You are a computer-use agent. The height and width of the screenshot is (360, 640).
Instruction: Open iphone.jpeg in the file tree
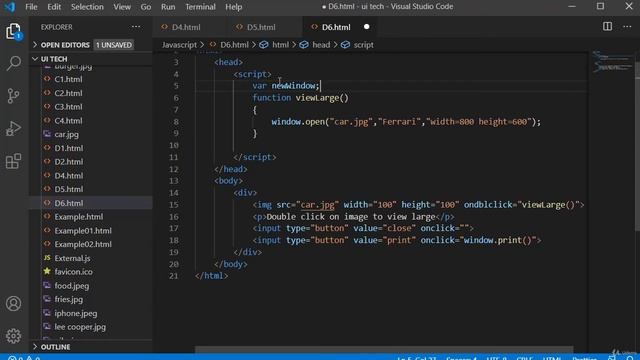click(x=76, y=313)
